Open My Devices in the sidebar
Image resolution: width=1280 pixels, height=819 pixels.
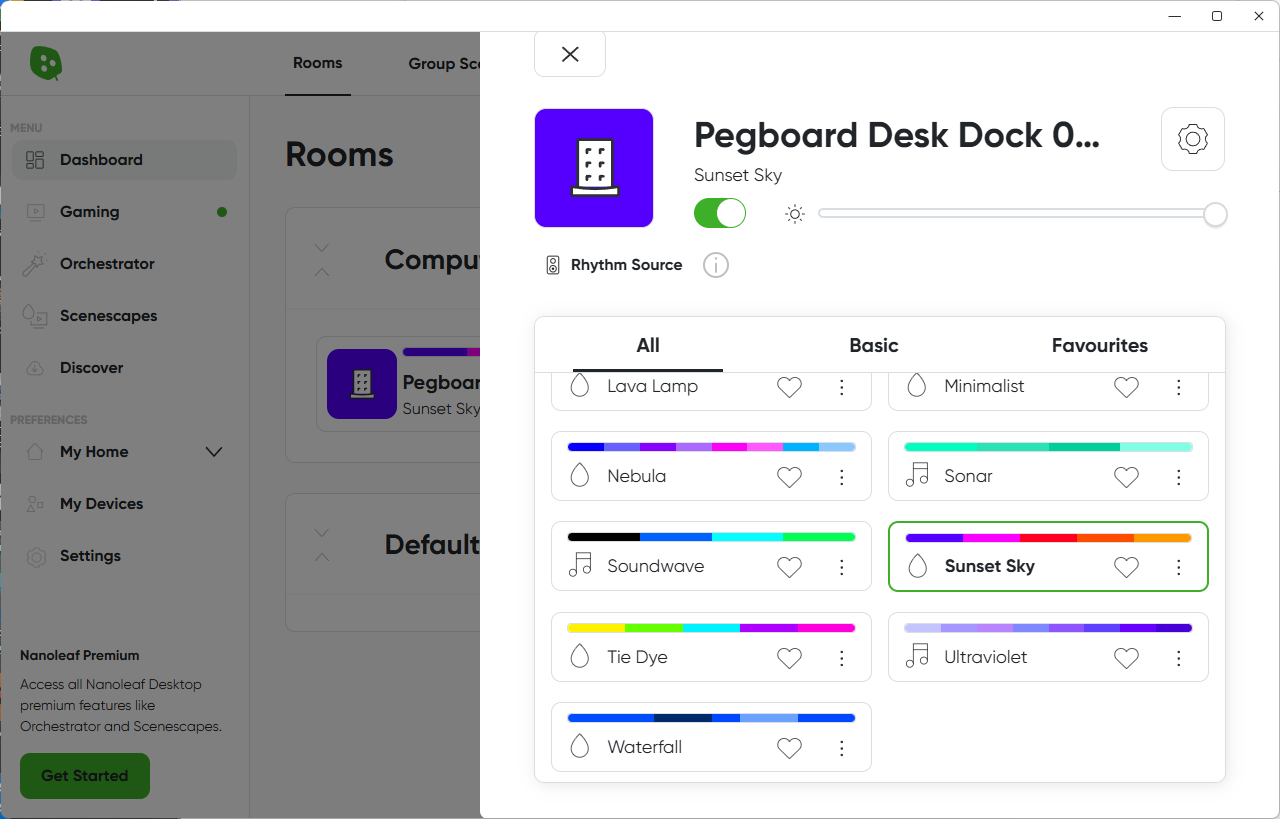click(x=101, y=504)
